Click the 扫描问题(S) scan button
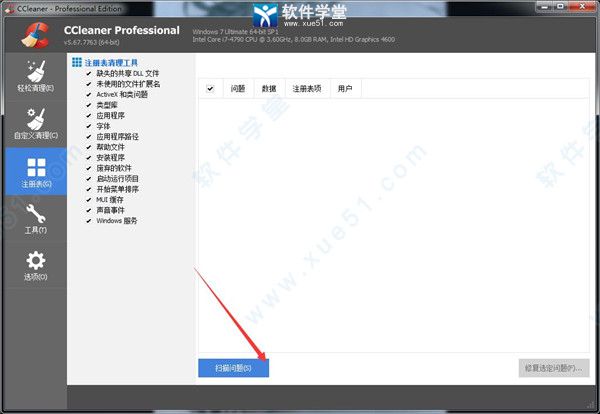The width and height of the screenshot is (600, 414). pos(233,368)
